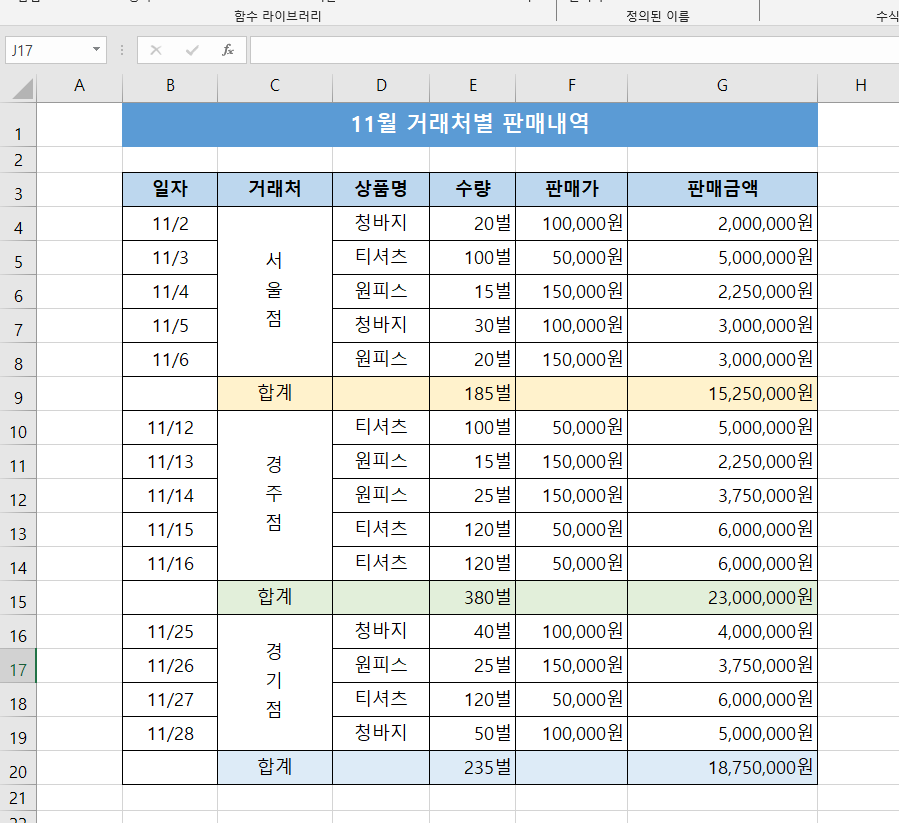Image resolution: width=899 pixels, height=823 pixels.
Task: Click the title '11월 거래처별 판매내역'
Action: 470,124
